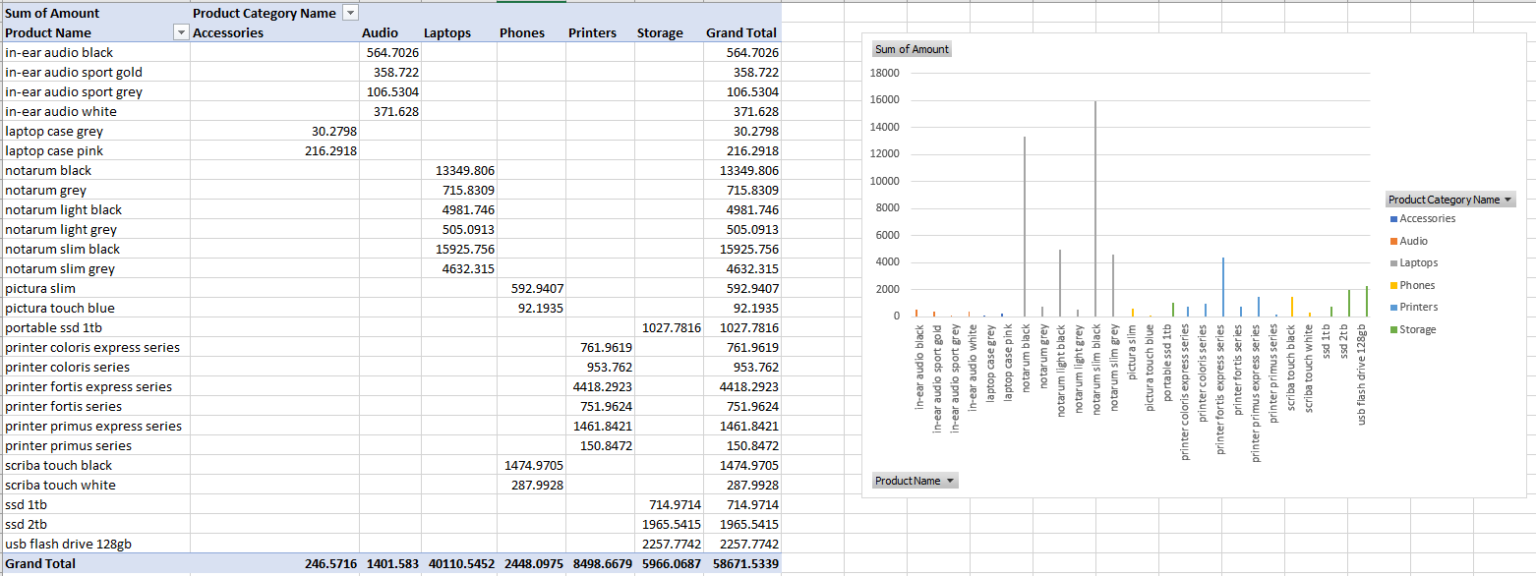Select the Storage legend color marker

click(x=1394, y=329)
